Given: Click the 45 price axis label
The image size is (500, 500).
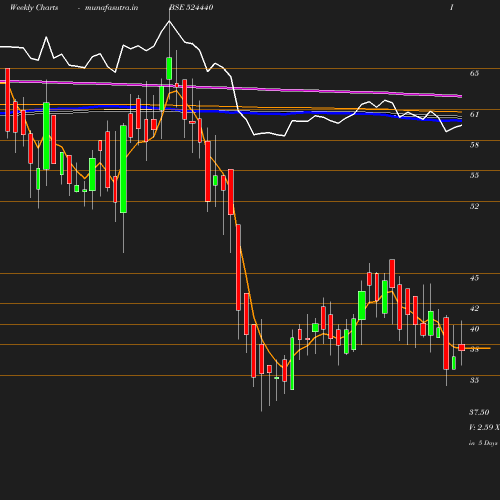Looking at the screenshot, I should click(x=474, y=278).
